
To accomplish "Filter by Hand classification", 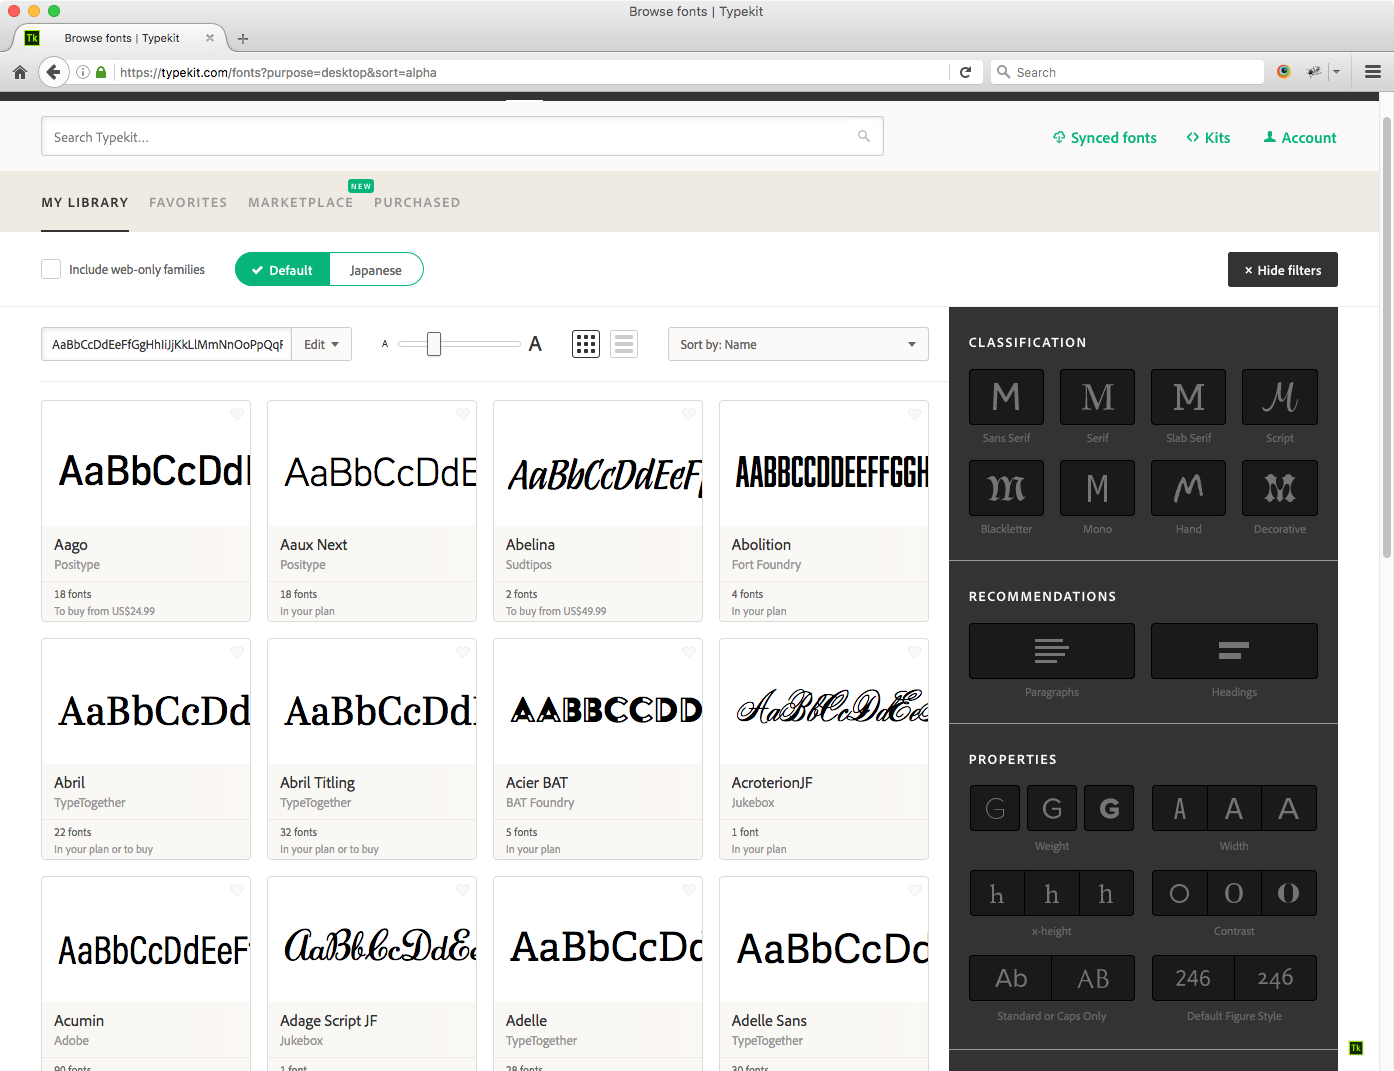I will click(x=1188, y=488).
